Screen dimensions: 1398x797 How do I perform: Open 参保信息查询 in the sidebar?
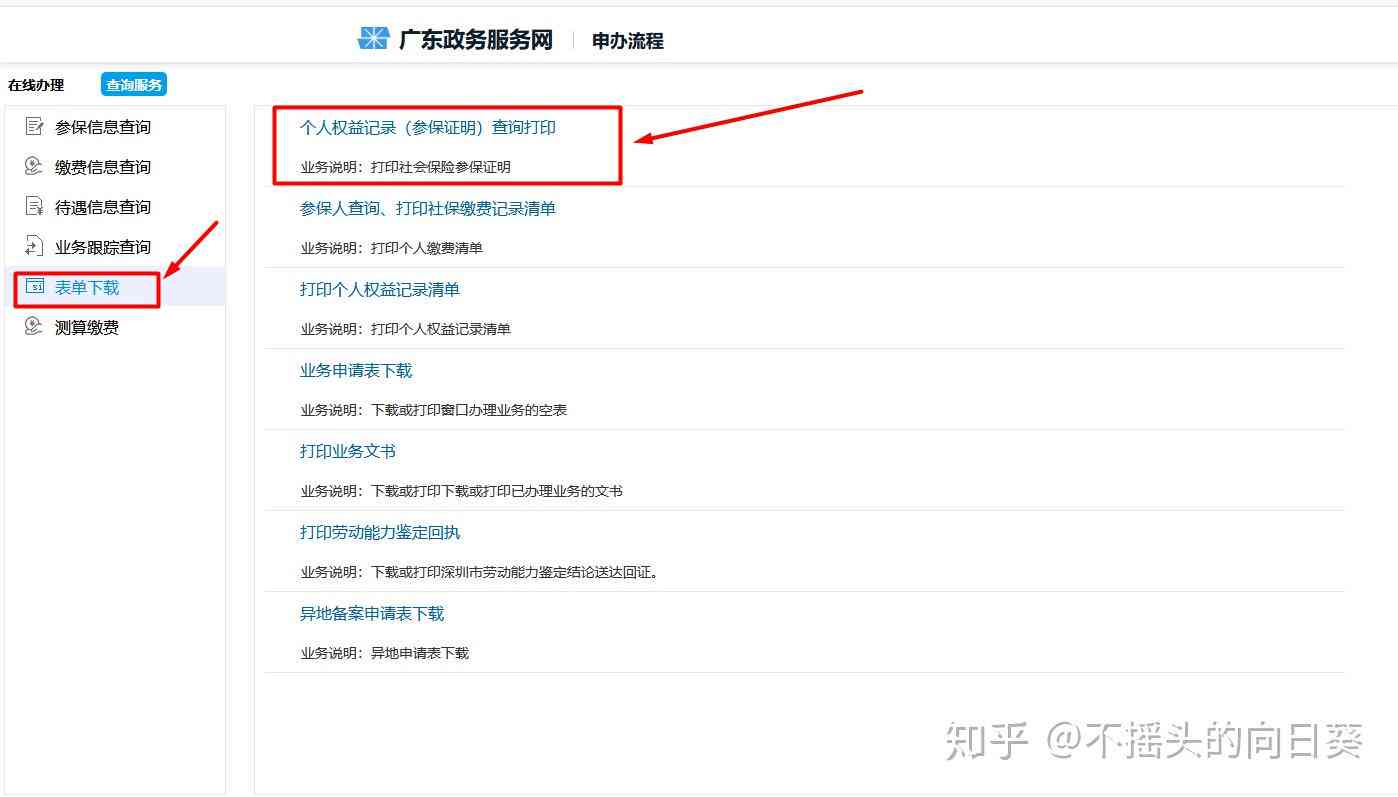point(103,127)
